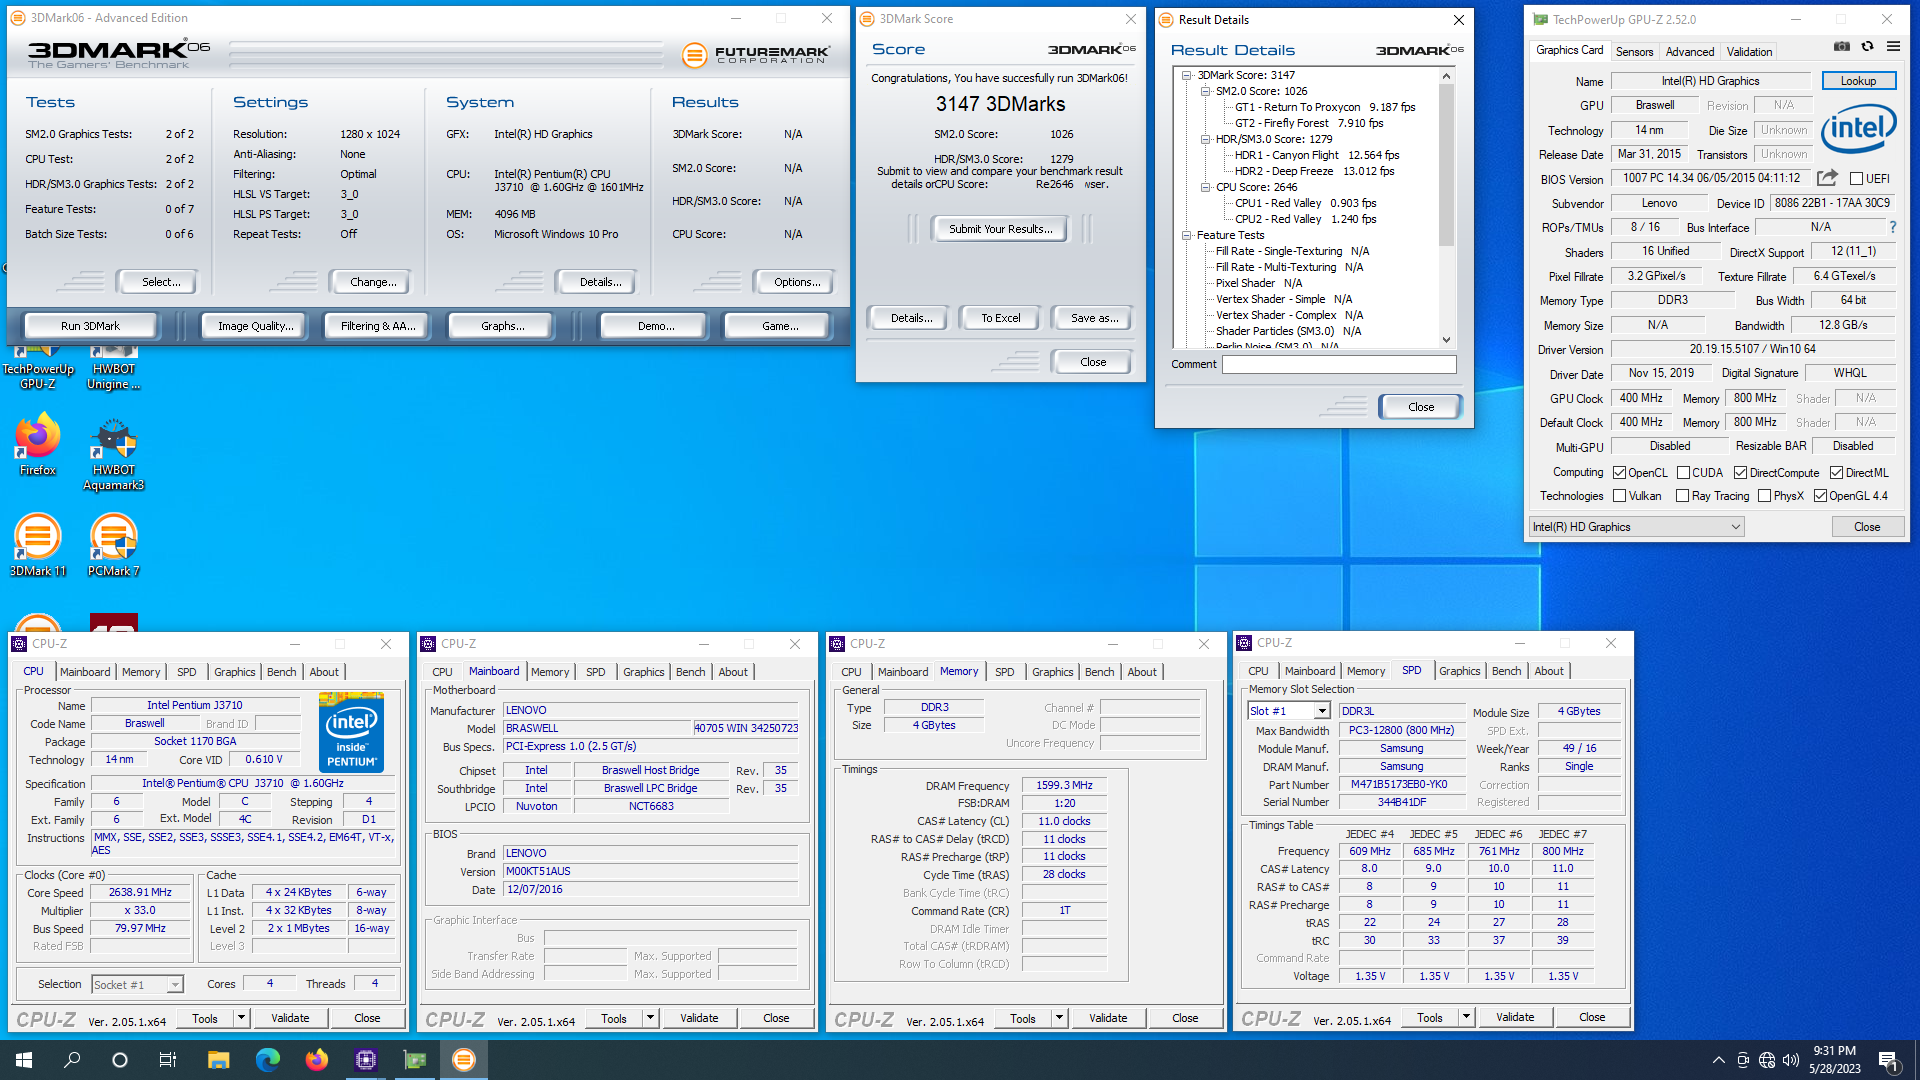Open the HWBOT Aquamark3 desktop shortcut
1920x1080 pixels.
(x=113, y=455)
